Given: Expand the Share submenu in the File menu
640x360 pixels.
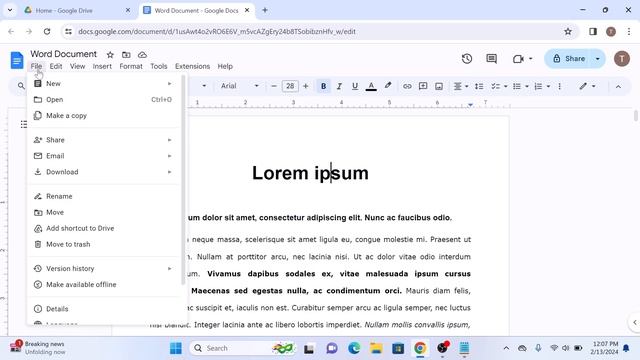Looking at the screenshot, I should tap(104, 140).
